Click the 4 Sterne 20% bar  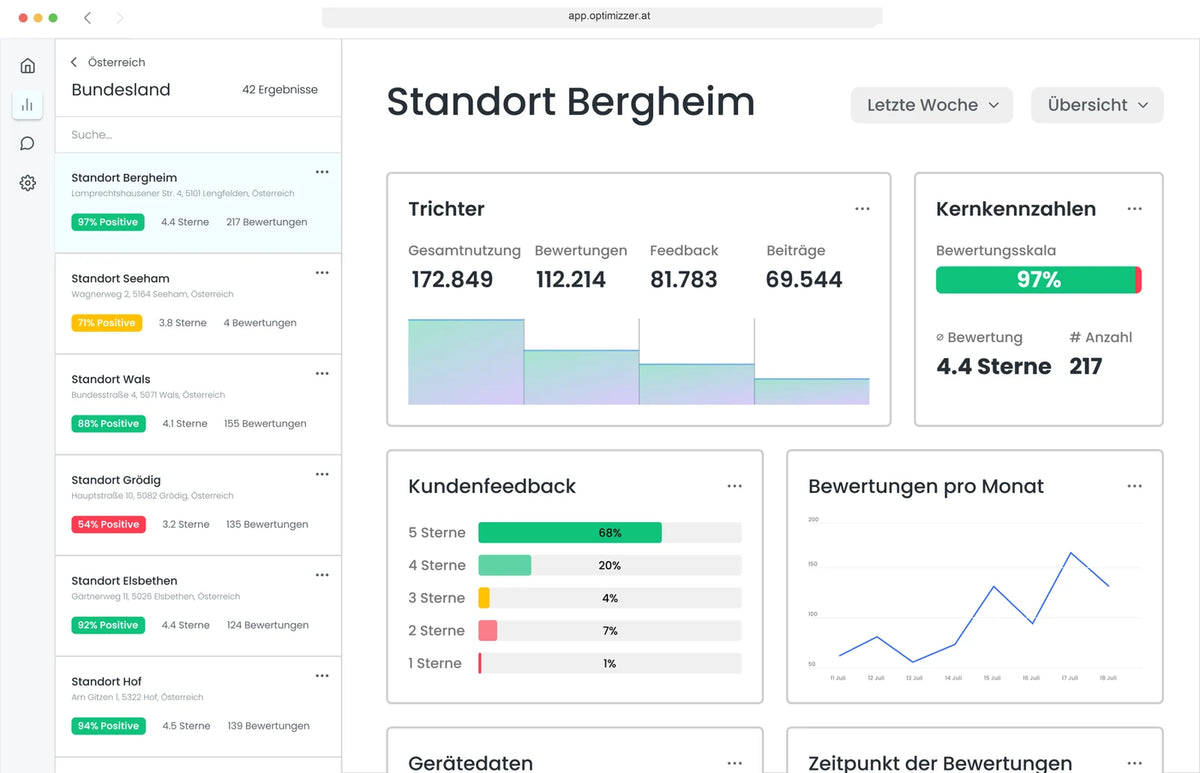(x=610, y=565)
